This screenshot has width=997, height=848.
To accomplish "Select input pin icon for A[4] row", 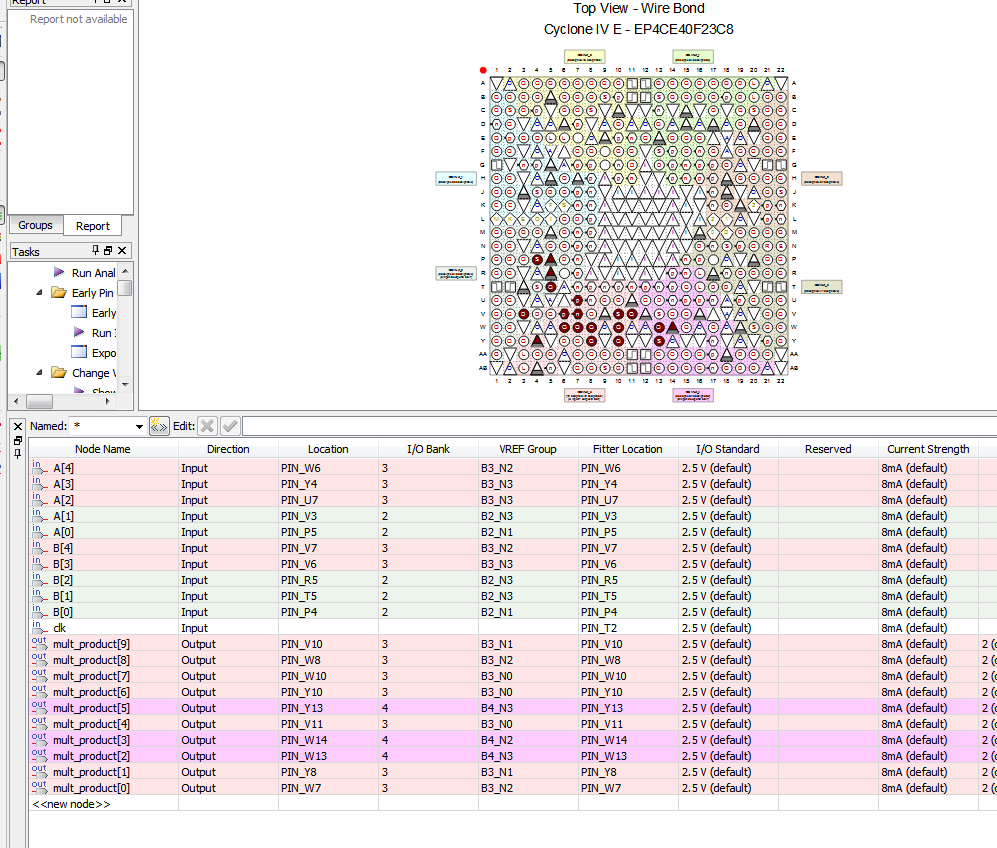I will [39, 467].
